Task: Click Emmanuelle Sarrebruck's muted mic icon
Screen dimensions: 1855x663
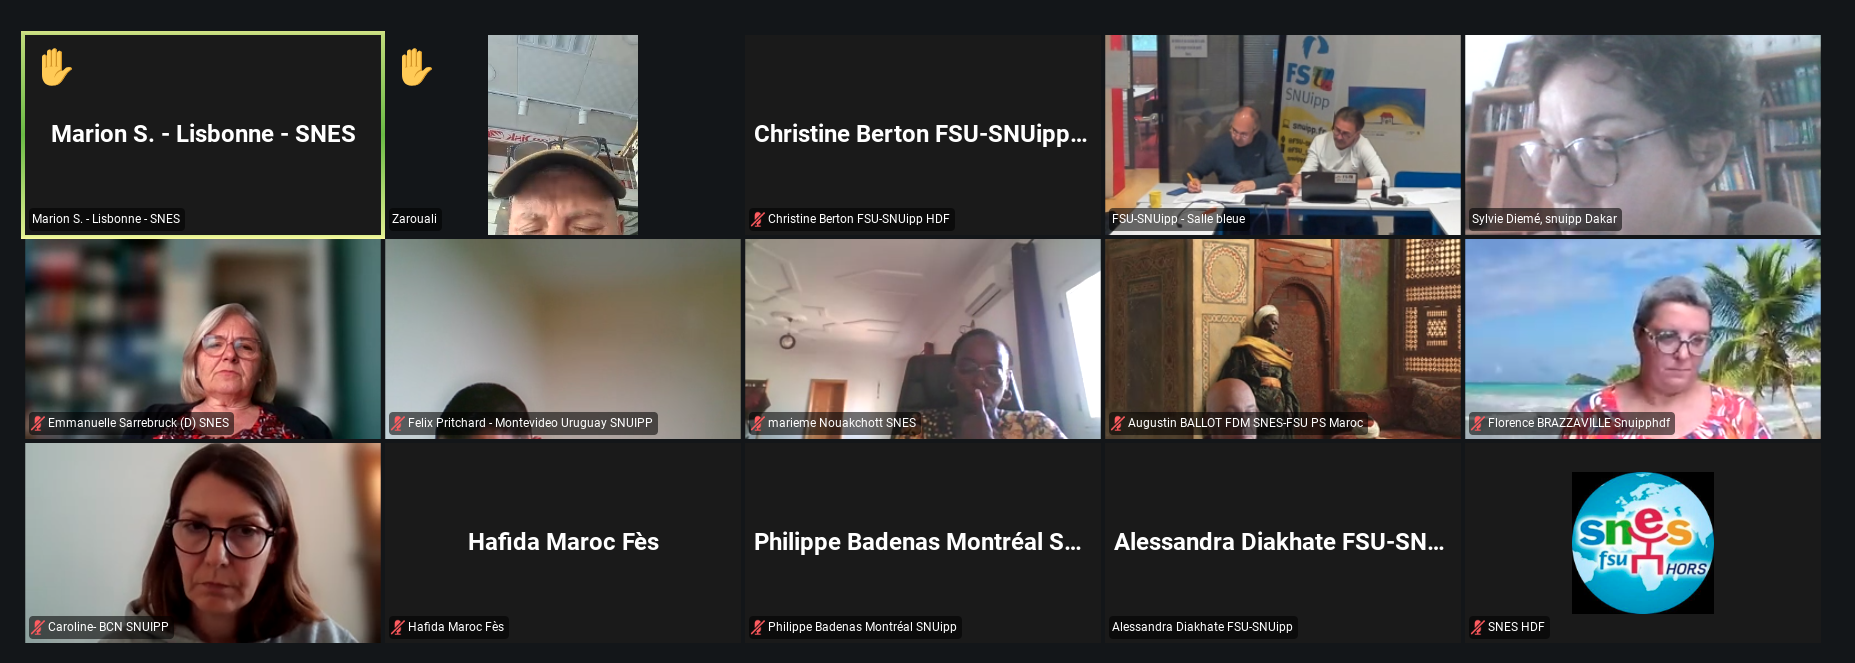Action: pos(38,423)
